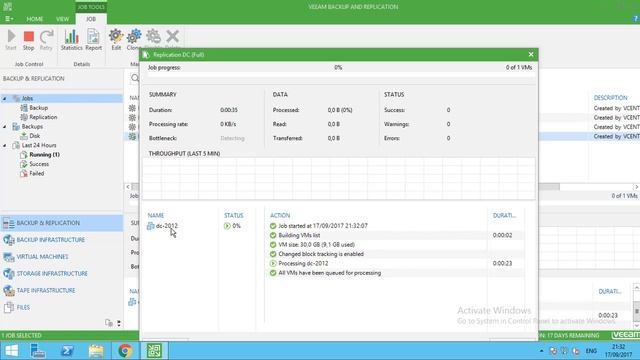Open the Tape Infrastructure view icon

(9, 290)
